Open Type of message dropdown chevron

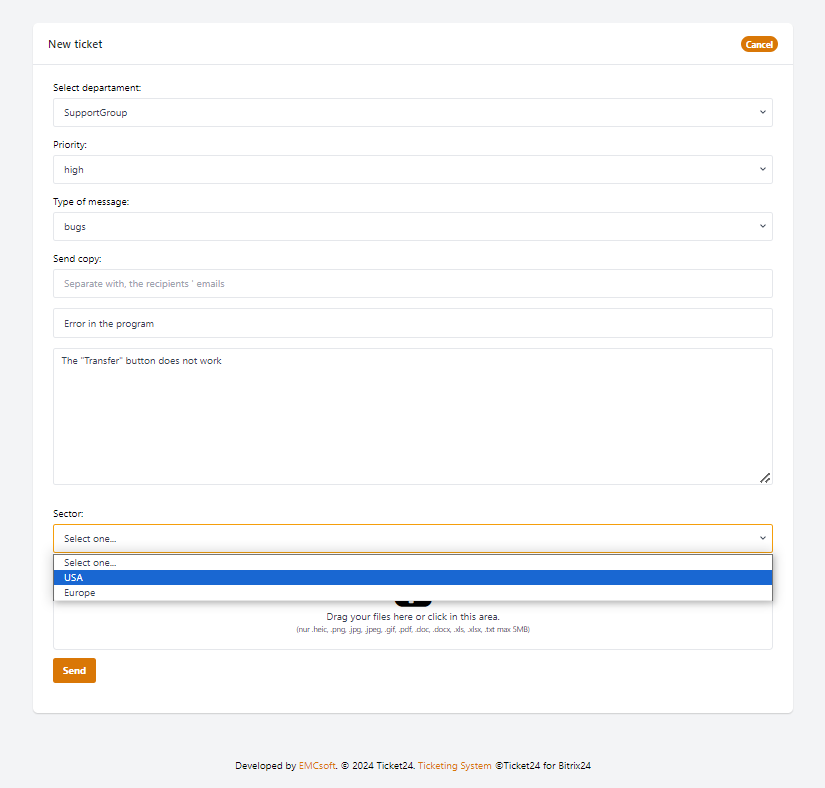click(x=762, y=226)
